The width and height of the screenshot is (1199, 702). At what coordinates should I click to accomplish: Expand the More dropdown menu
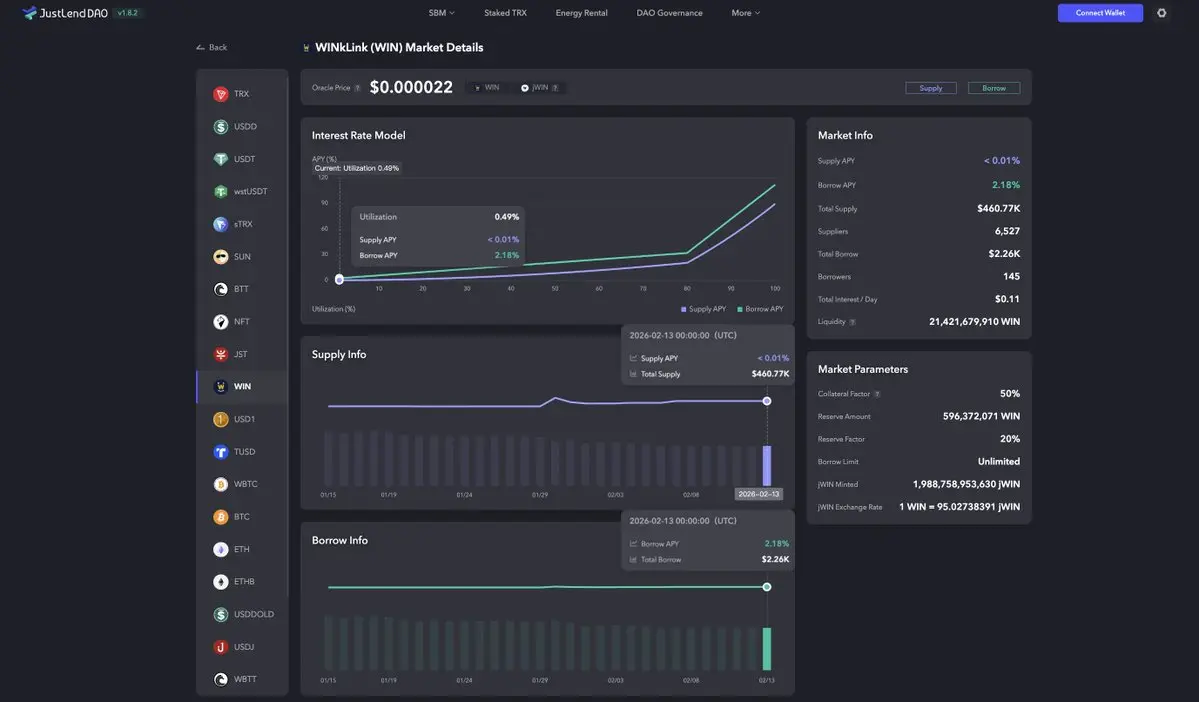click(x=745, y=13)
